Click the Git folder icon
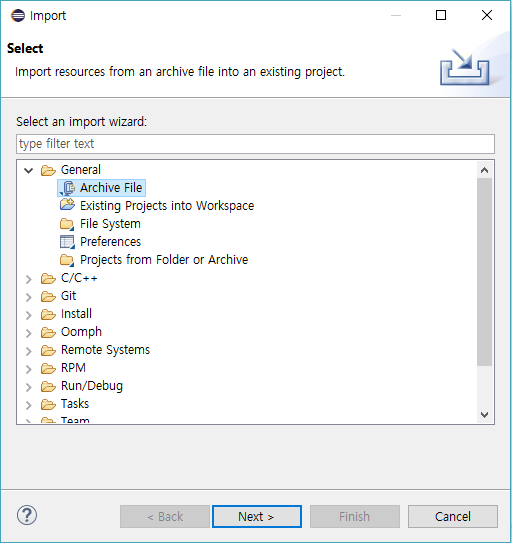The image size is (512, 543). 48,296
